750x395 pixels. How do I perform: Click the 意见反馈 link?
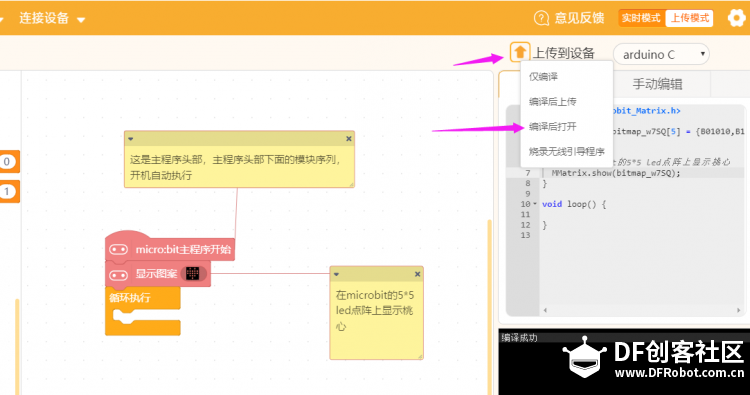579,18
